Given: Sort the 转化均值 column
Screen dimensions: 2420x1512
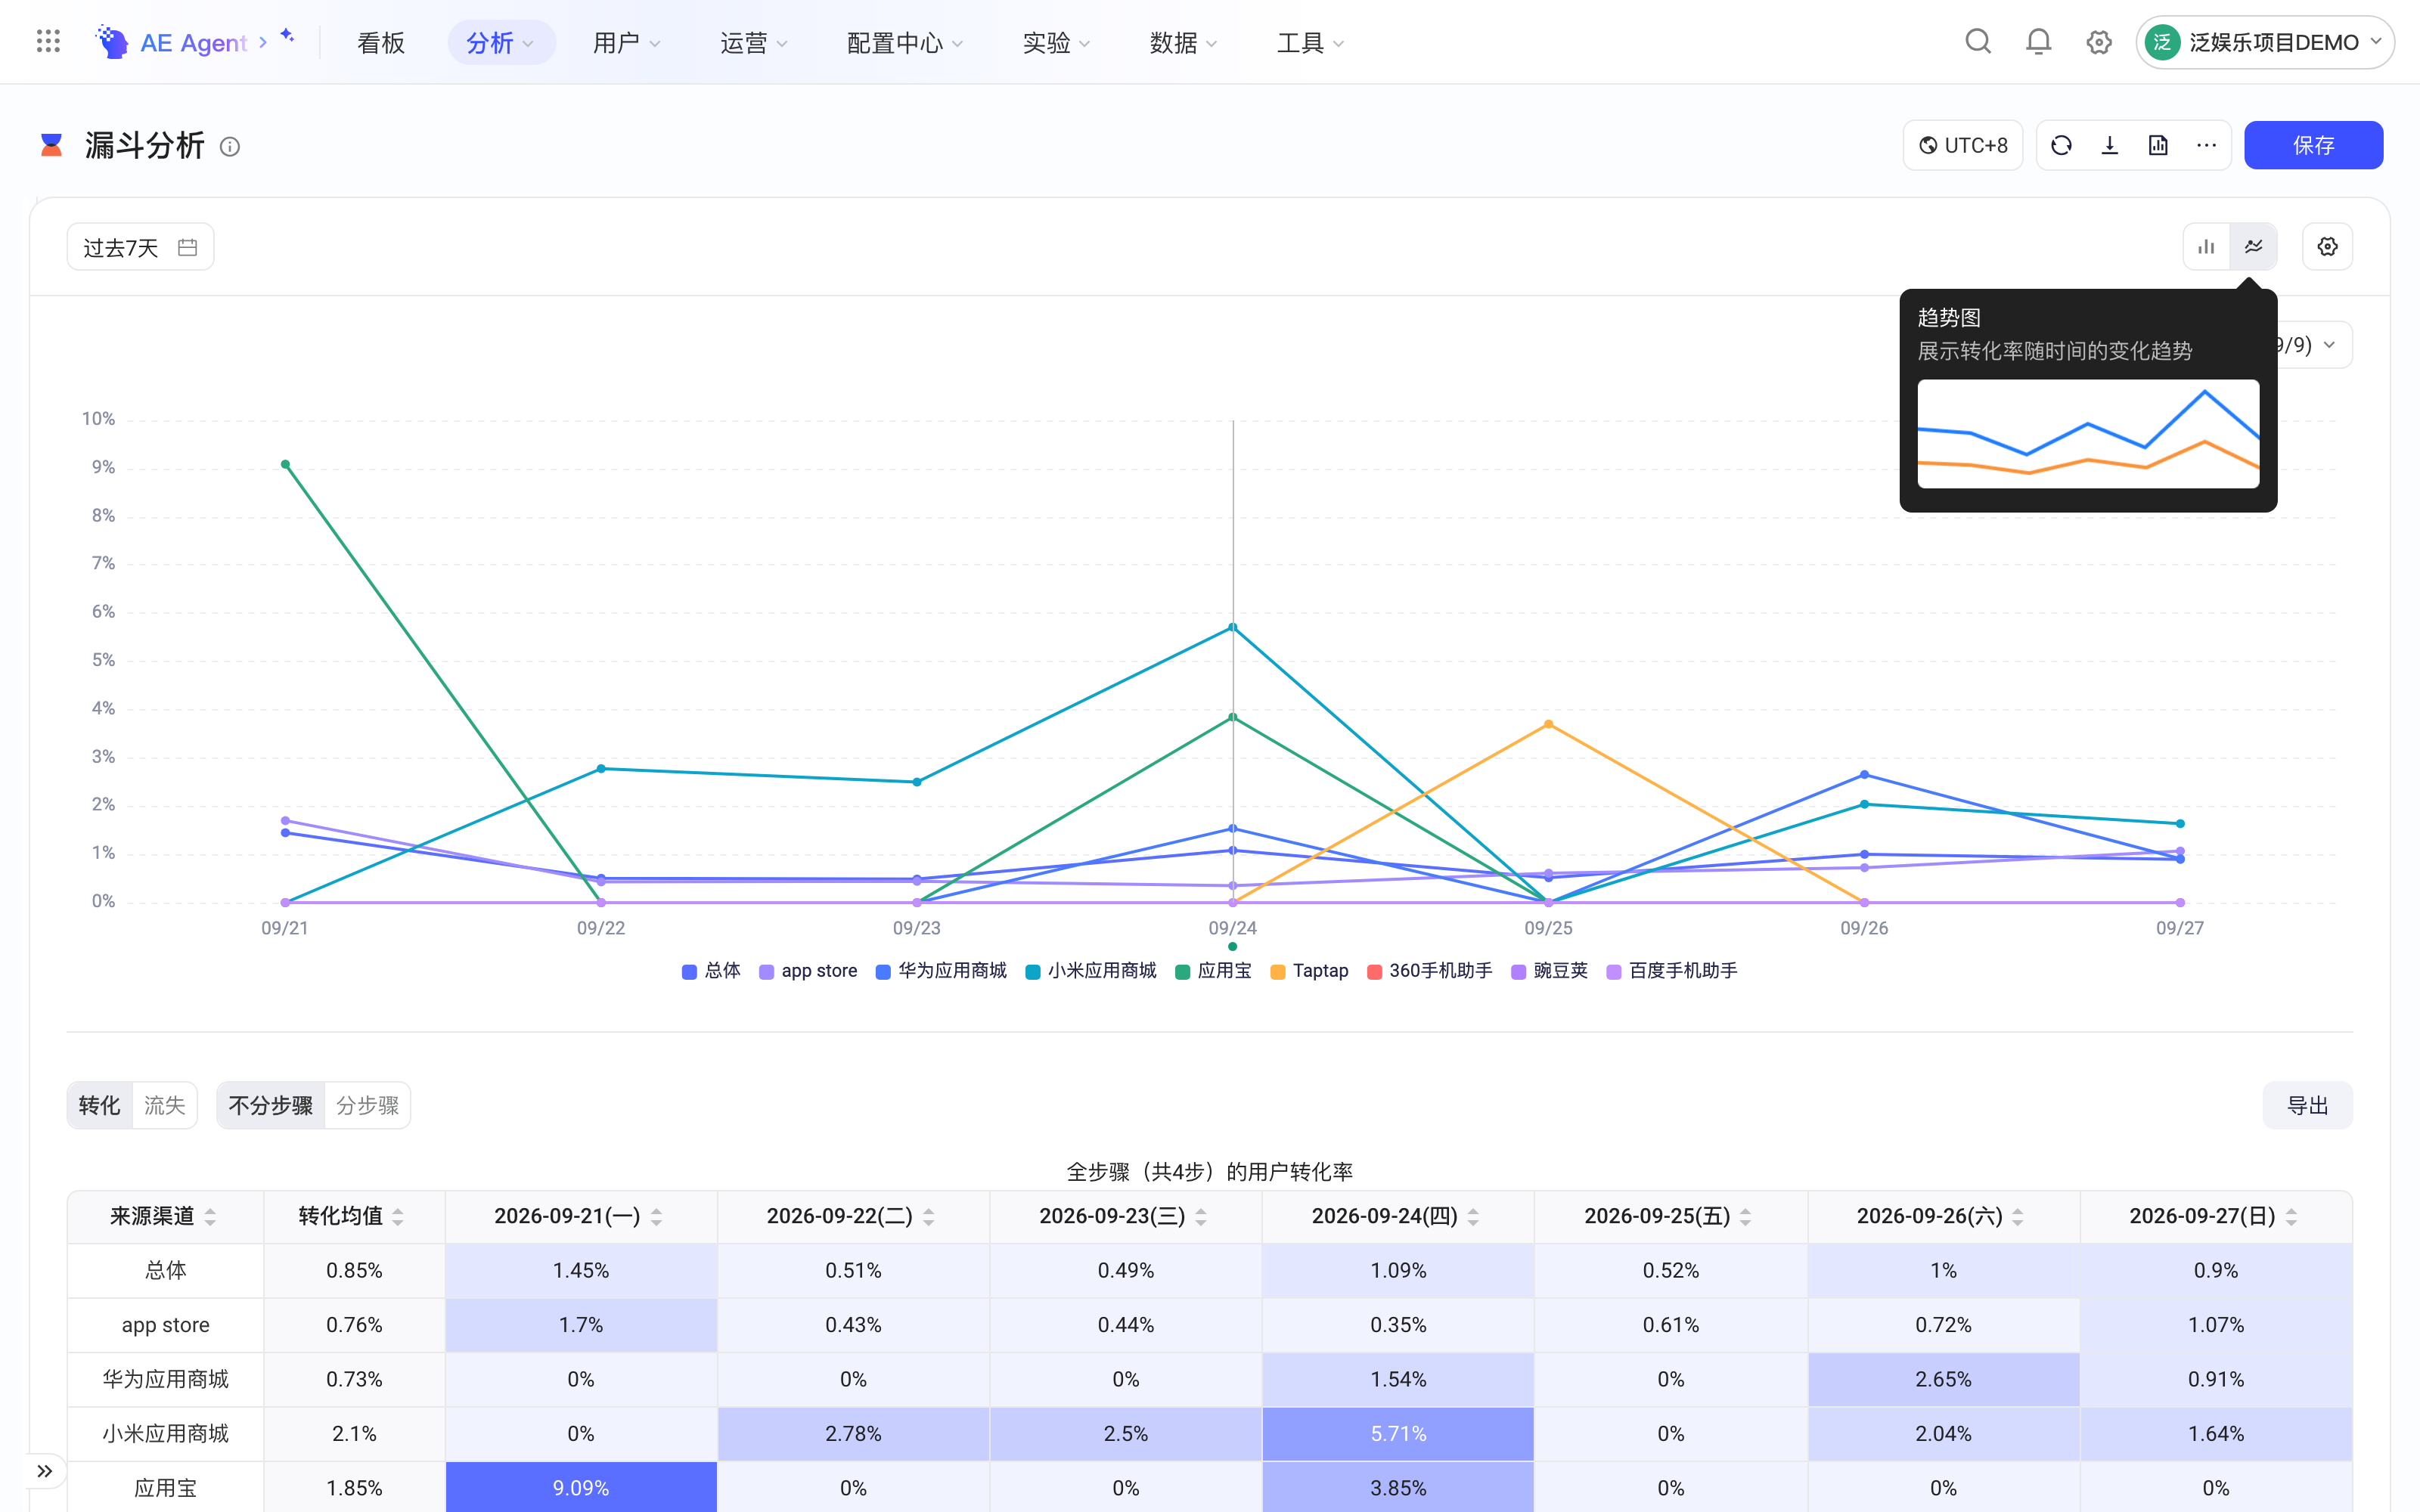Looking at the screenshot, I should click(x=398, y=1216).
